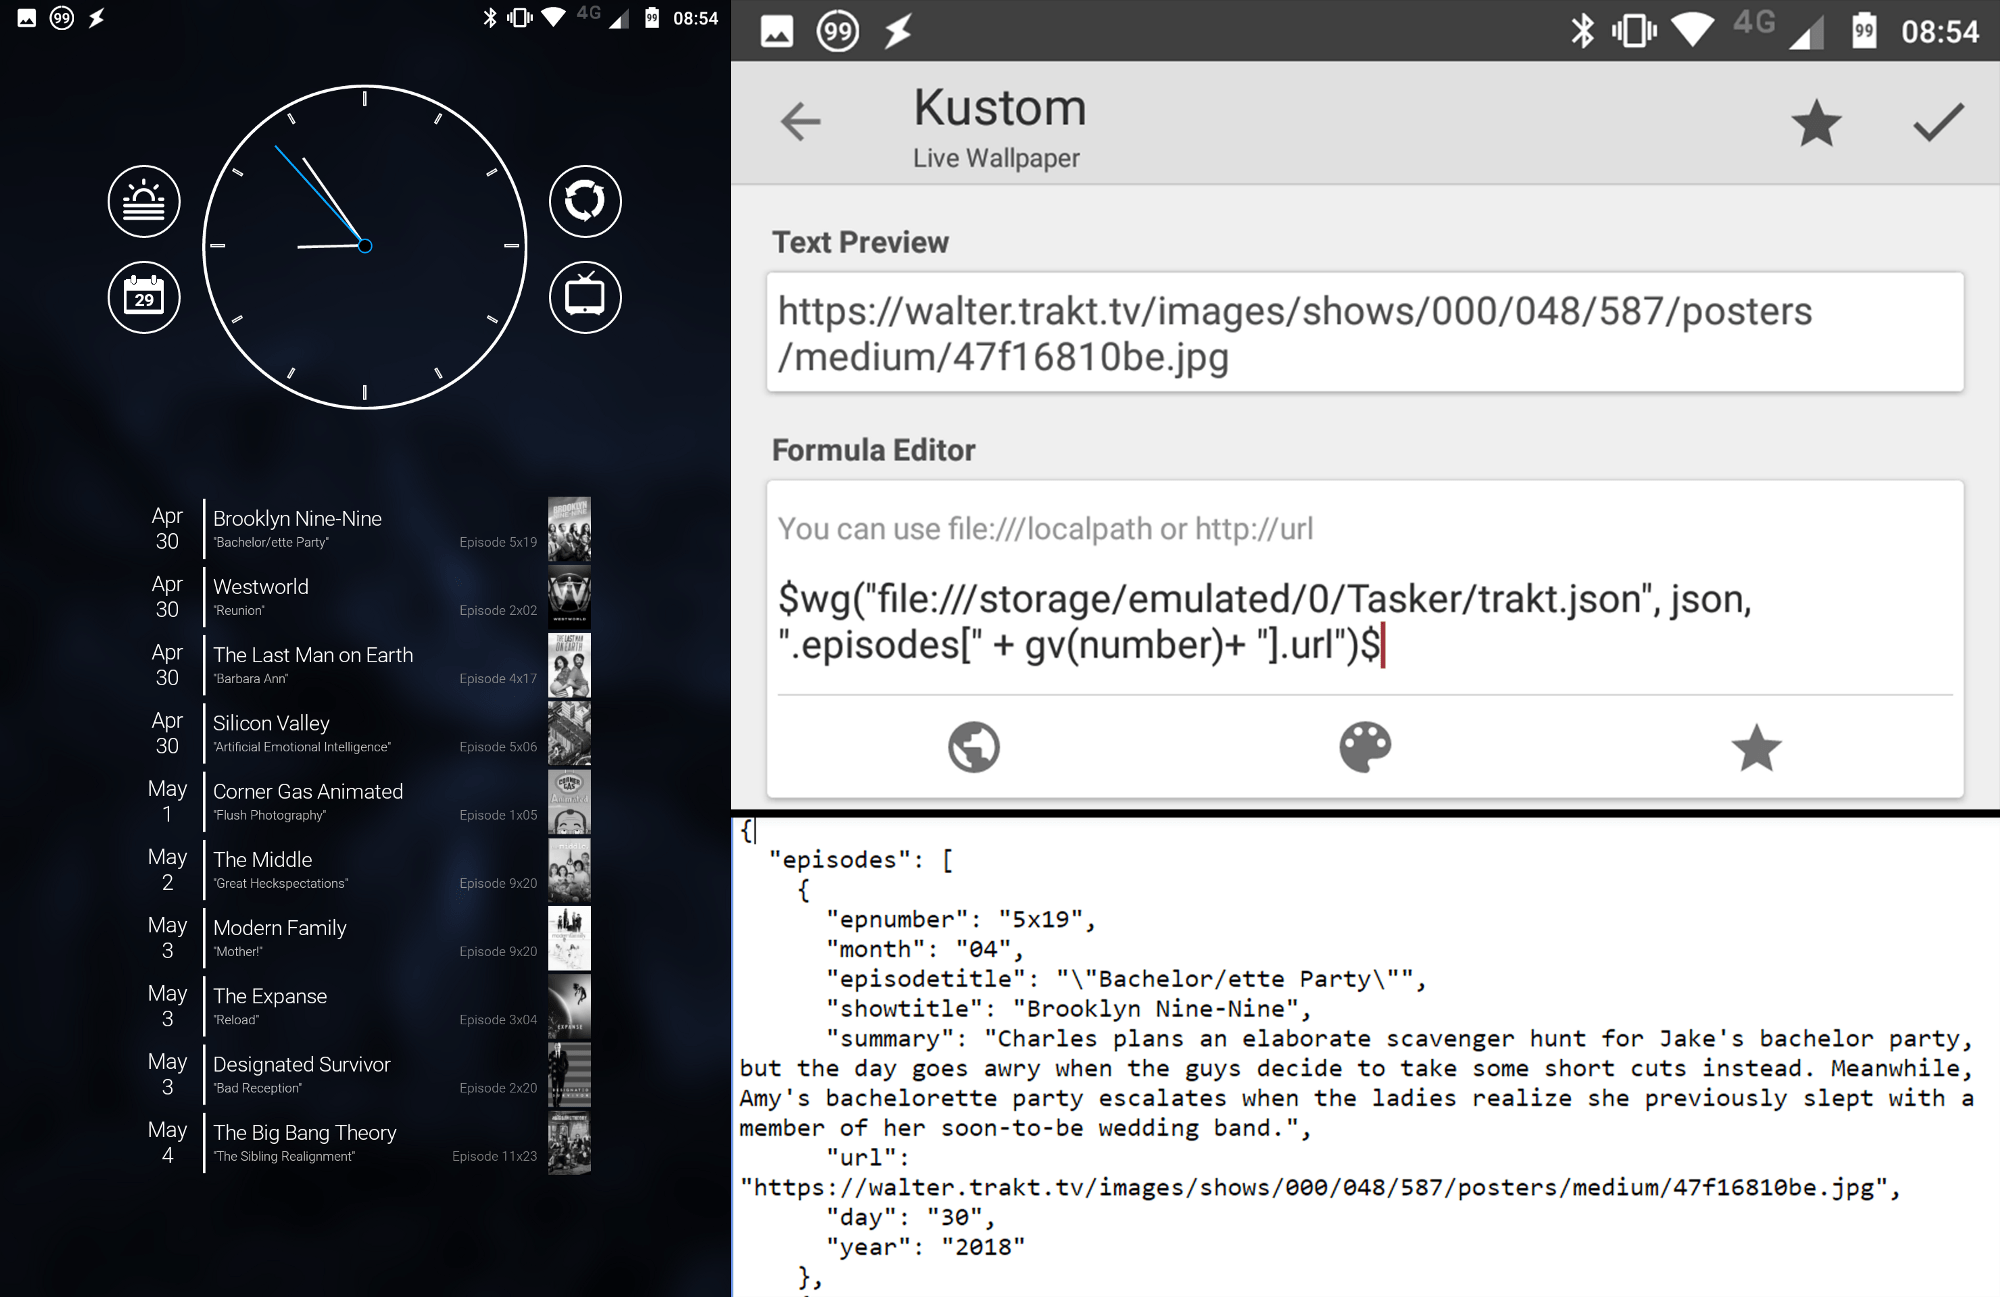Open the TV shows icon on the widget

point(585,297)
